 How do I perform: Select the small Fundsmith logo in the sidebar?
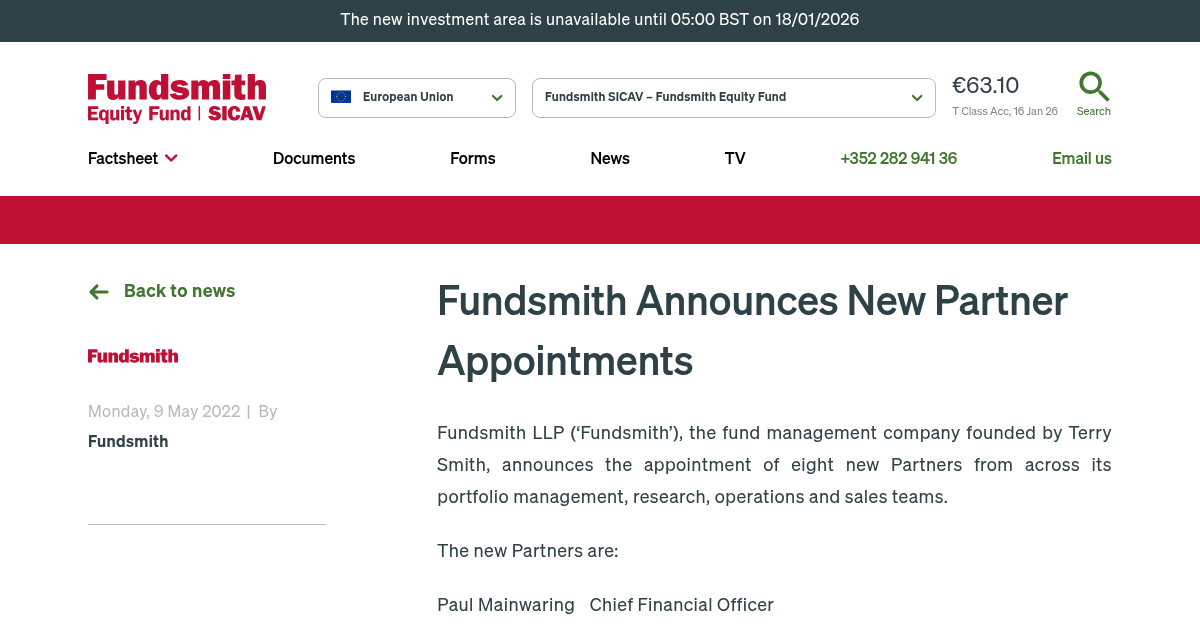[x=132, y=356]
